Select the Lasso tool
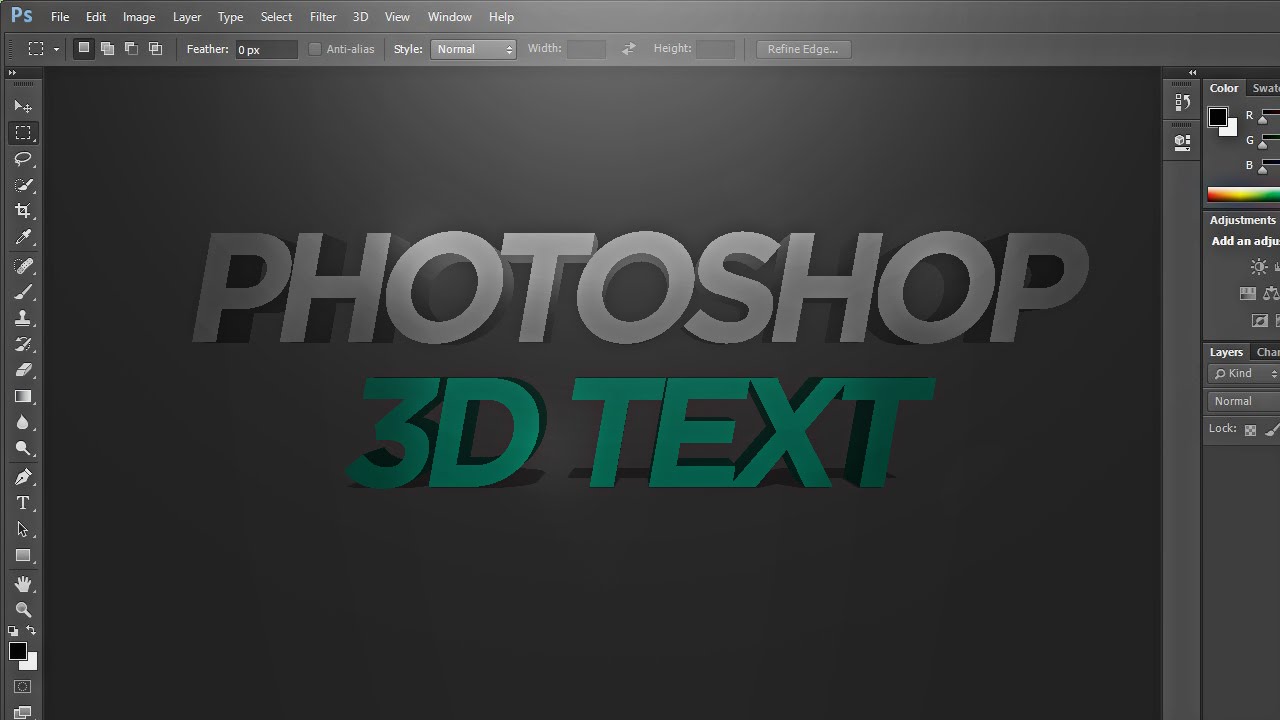Screen dimensions: 1280x720 pos(23,159)
